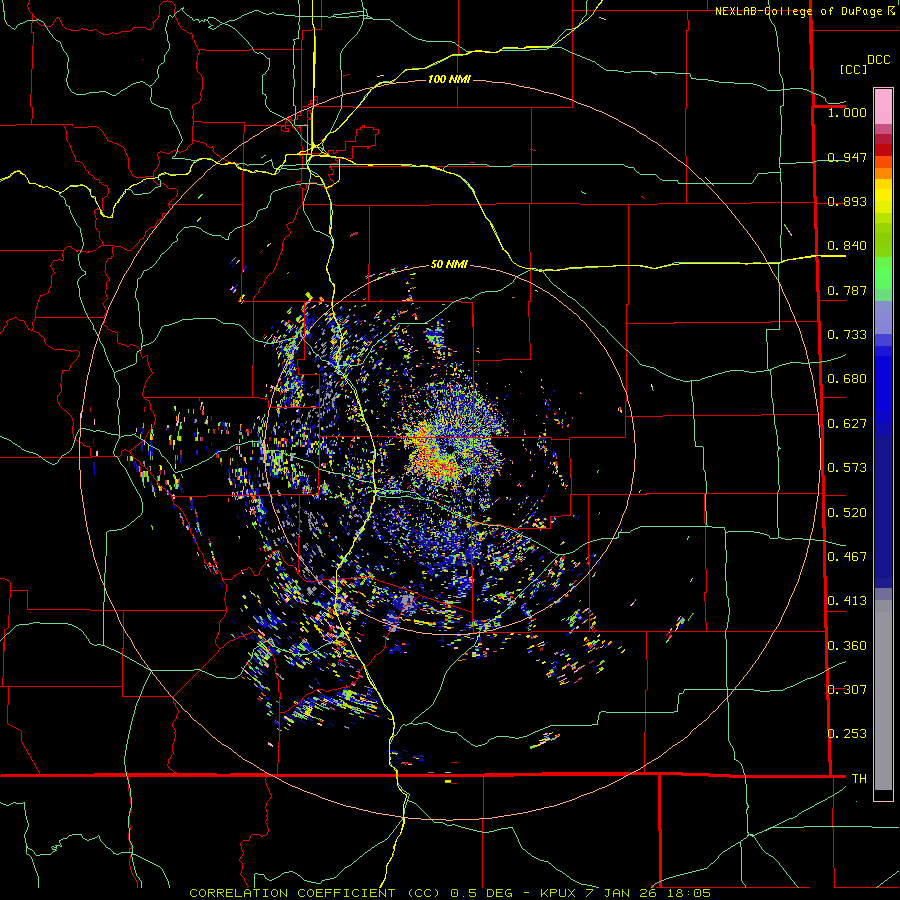Click the 0.573 scale value
900x900 pixels.
pyautogui.click(x=847, y=468)
